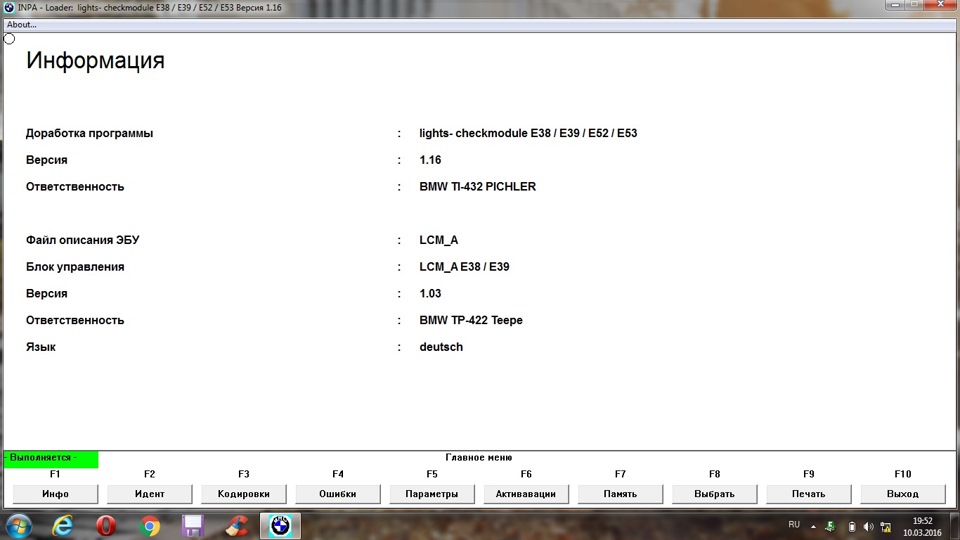
Task: Click the Информация heading
Action: (x=95, y=61)
